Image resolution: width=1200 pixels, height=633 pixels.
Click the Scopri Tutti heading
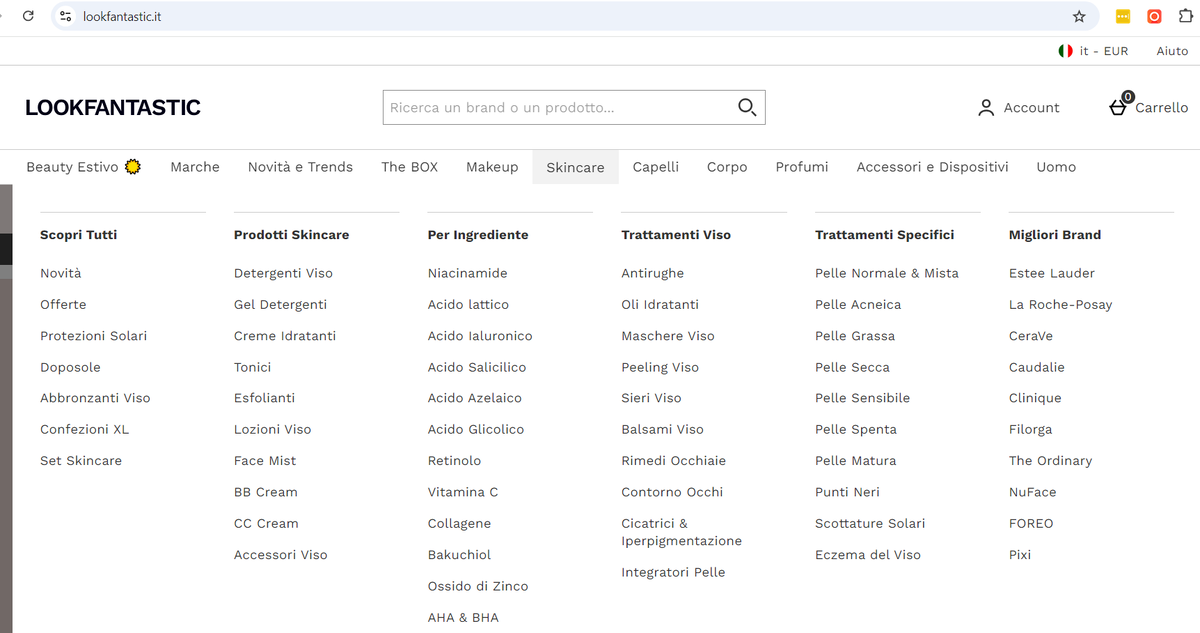tap(78, 235)
